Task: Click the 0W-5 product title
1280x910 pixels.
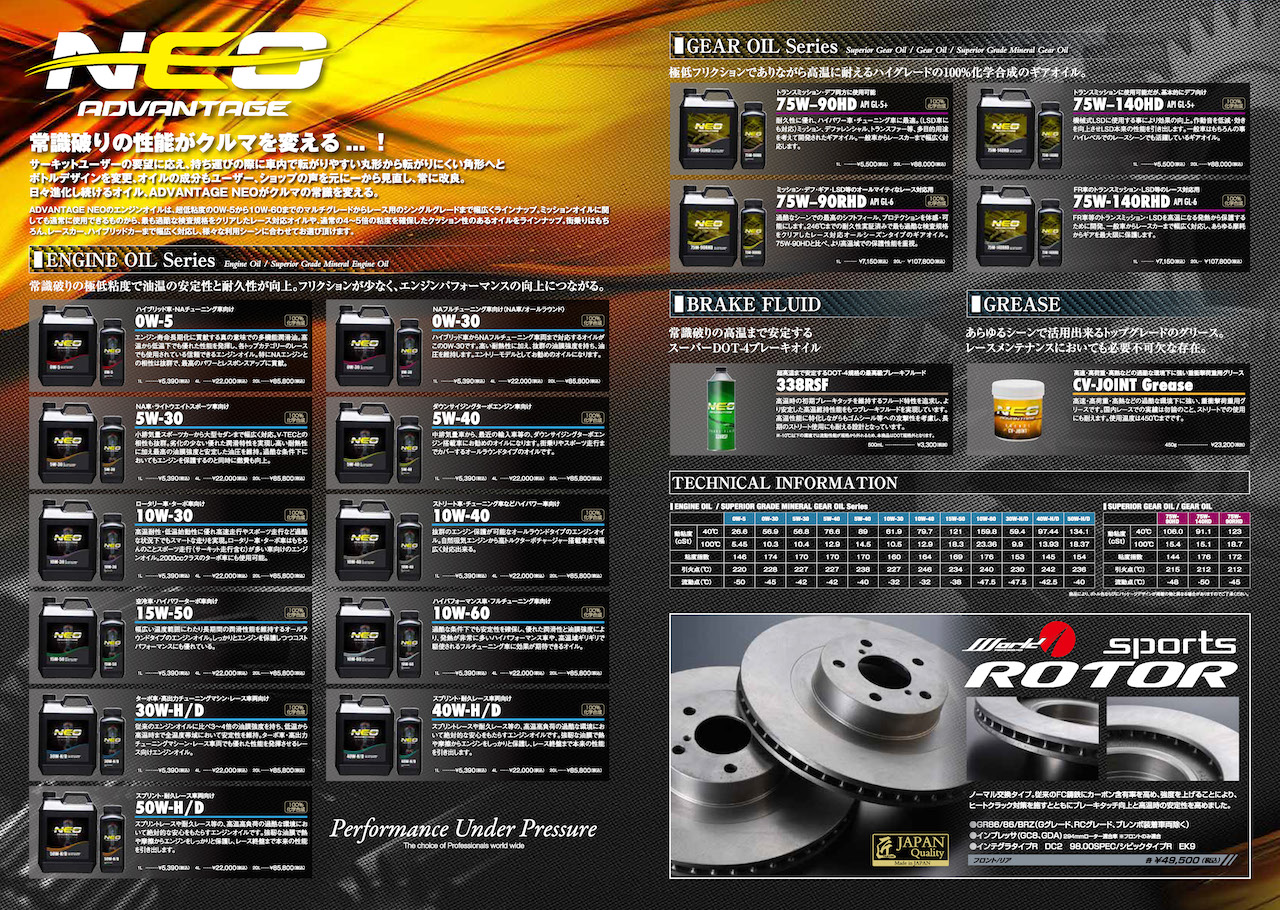Action: [155, 322]
